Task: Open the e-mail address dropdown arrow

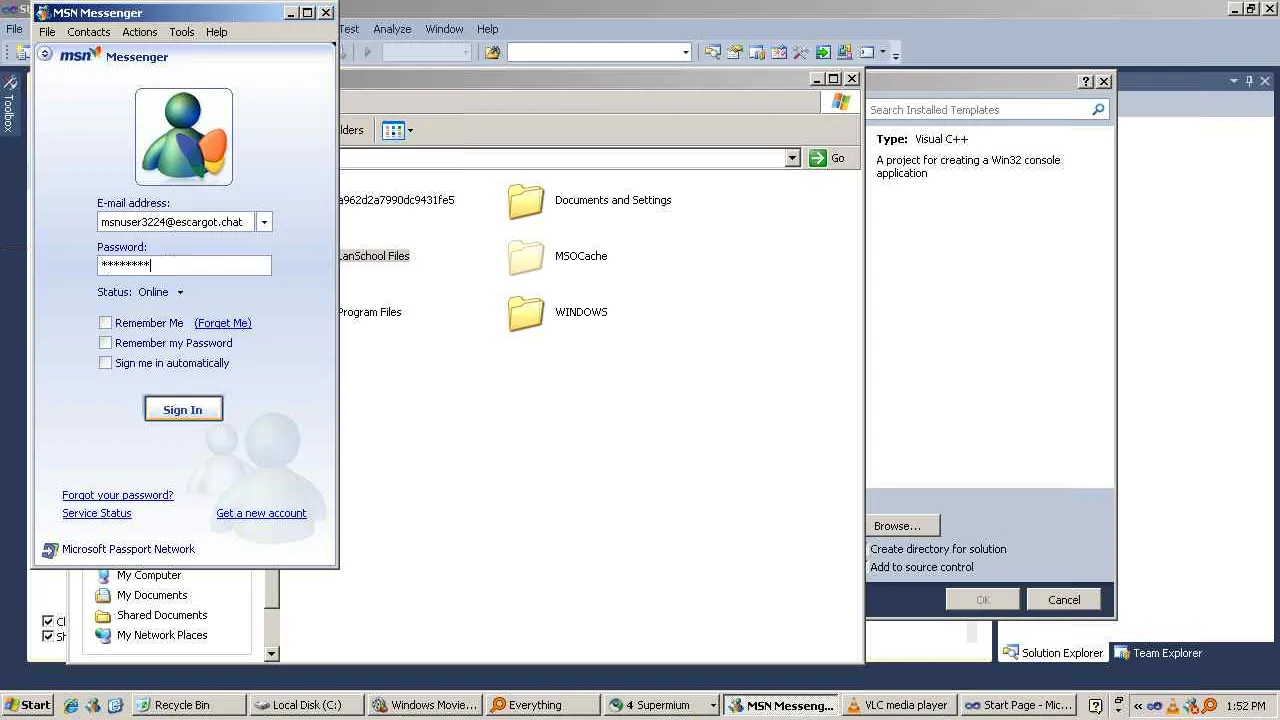Action: tap(264, 222)
